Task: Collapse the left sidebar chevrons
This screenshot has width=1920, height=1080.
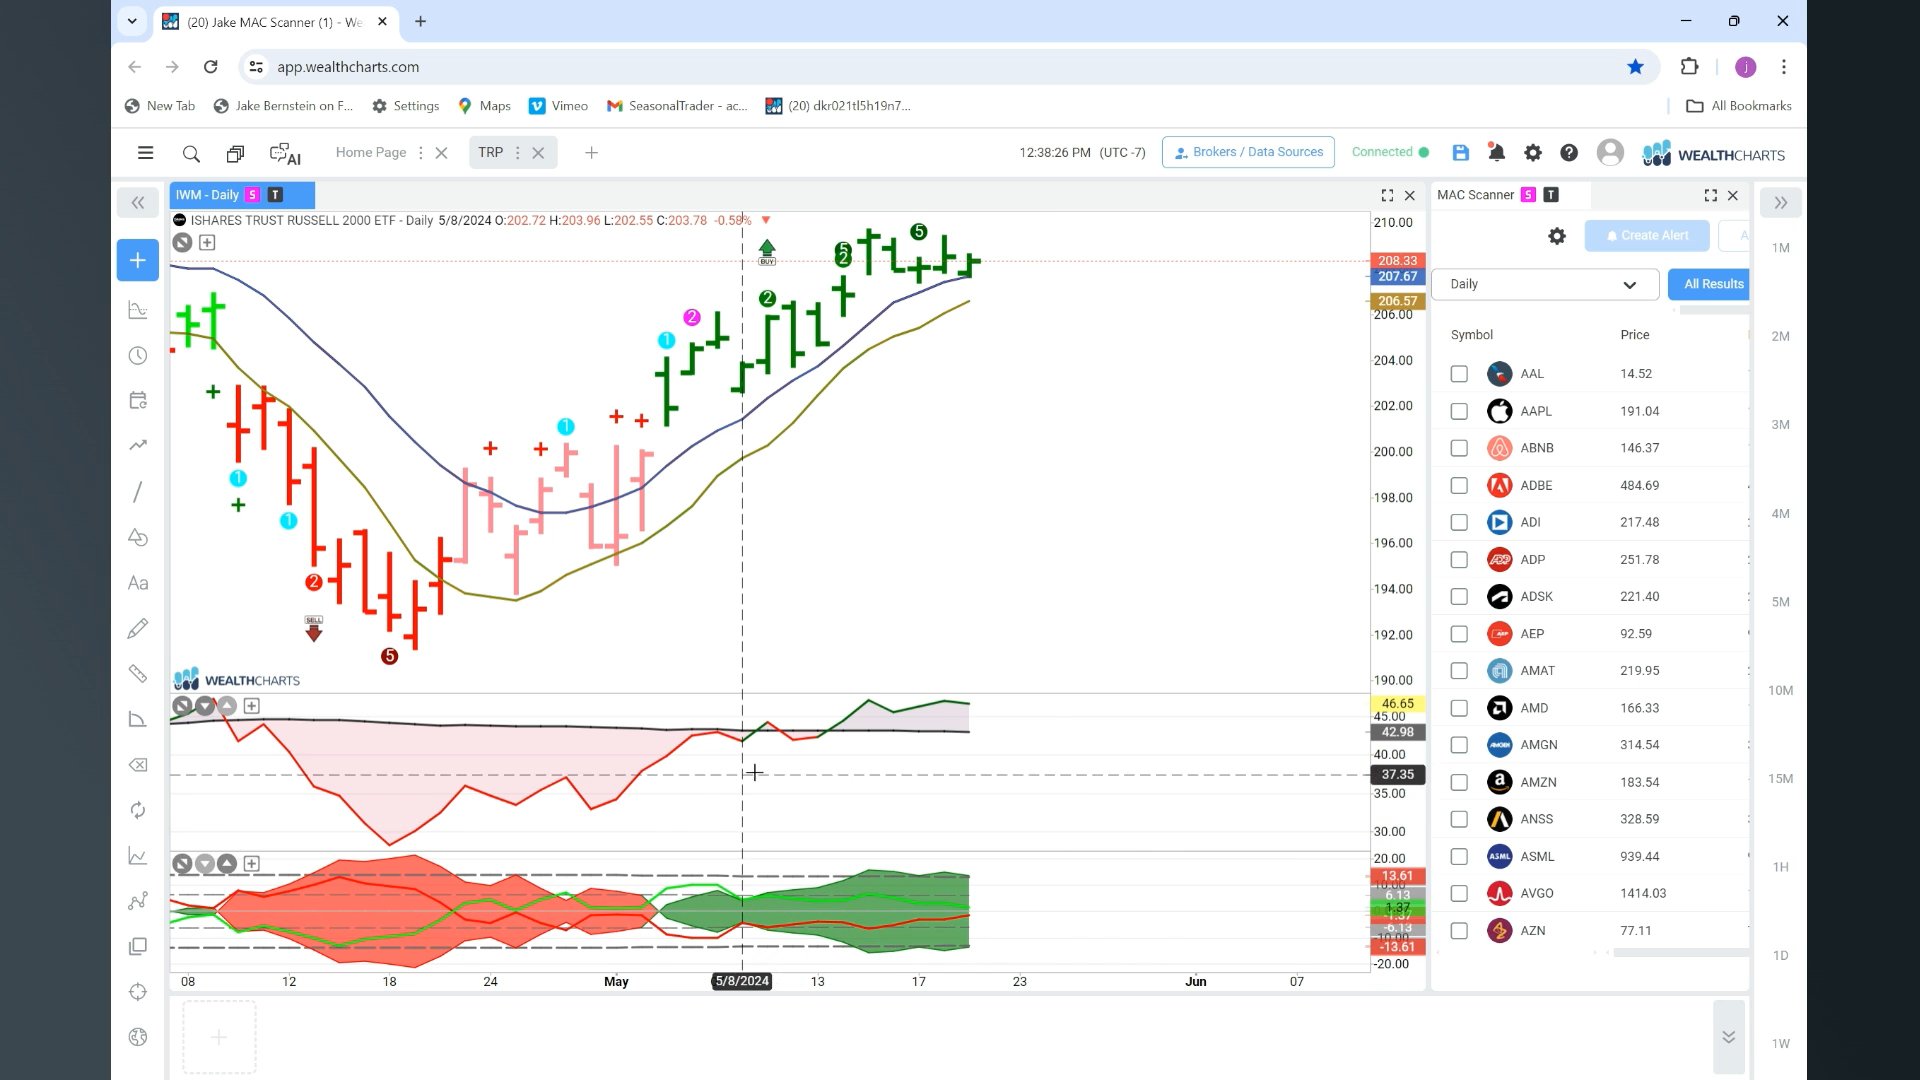Action: [138, 203]
